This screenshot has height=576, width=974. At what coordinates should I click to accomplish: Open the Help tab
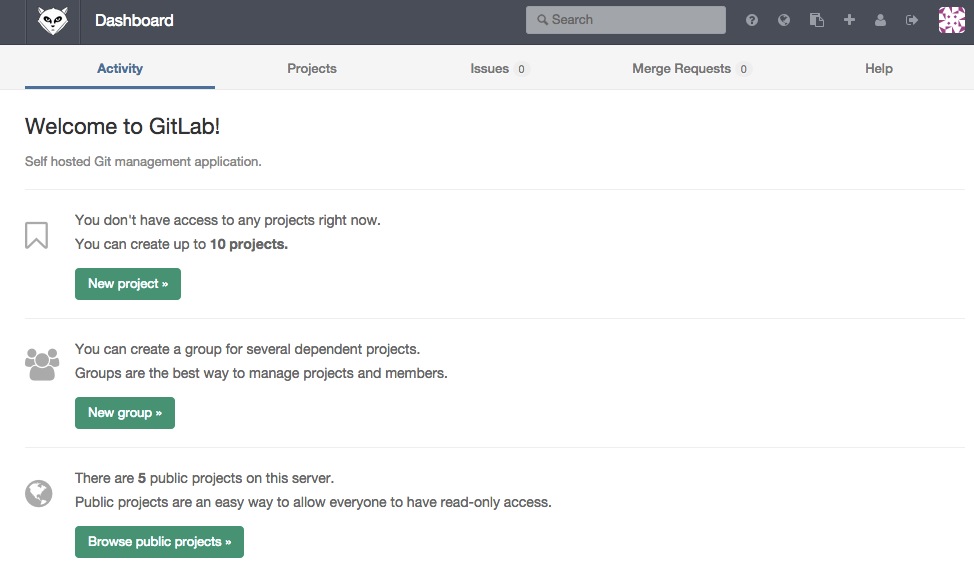coord(879,69)
